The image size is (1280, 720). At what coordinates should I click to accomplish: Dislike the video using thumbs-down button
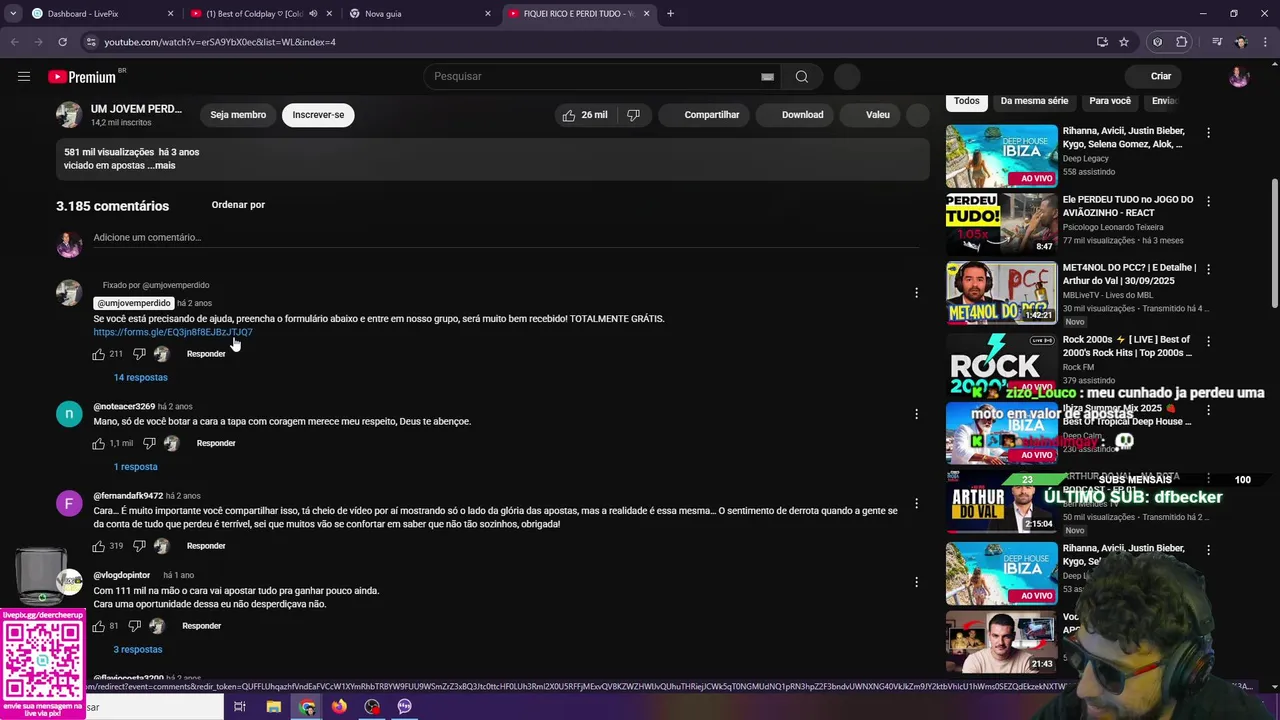633,115
